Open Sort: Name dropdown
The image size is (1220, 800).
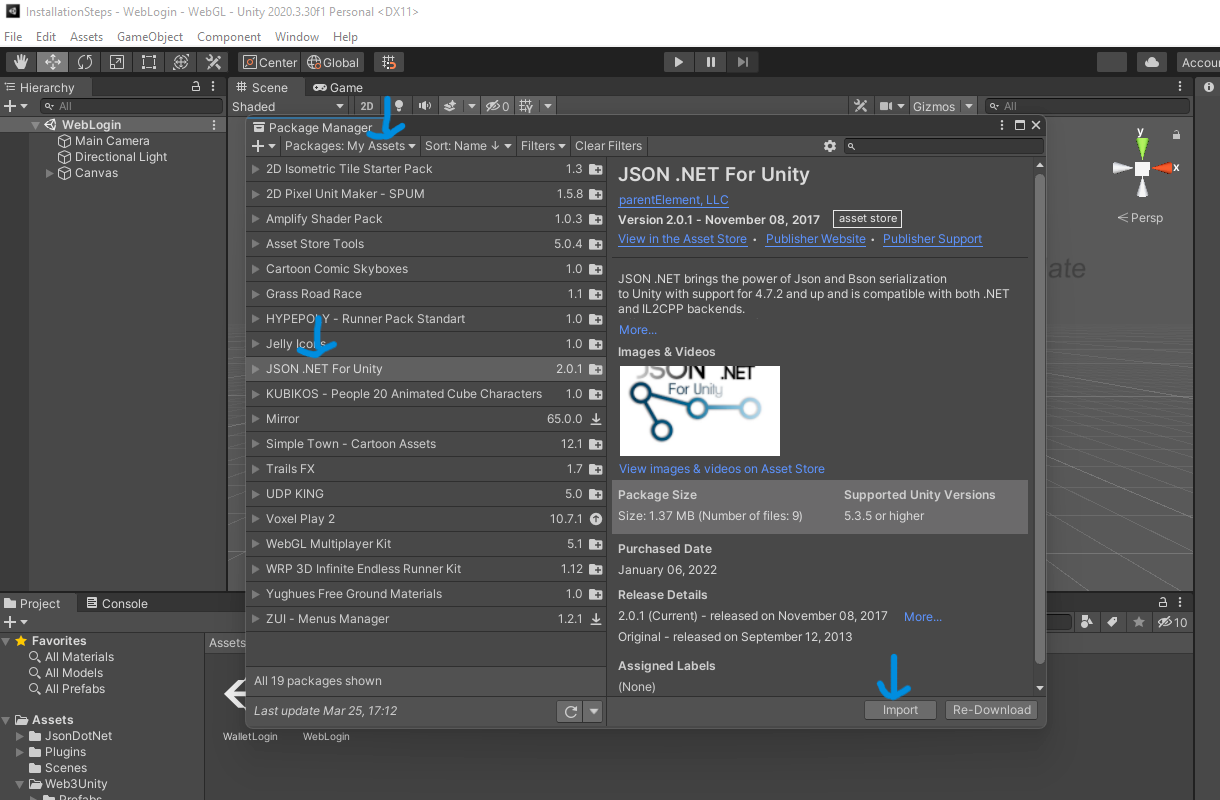click(x=469, y=146)
